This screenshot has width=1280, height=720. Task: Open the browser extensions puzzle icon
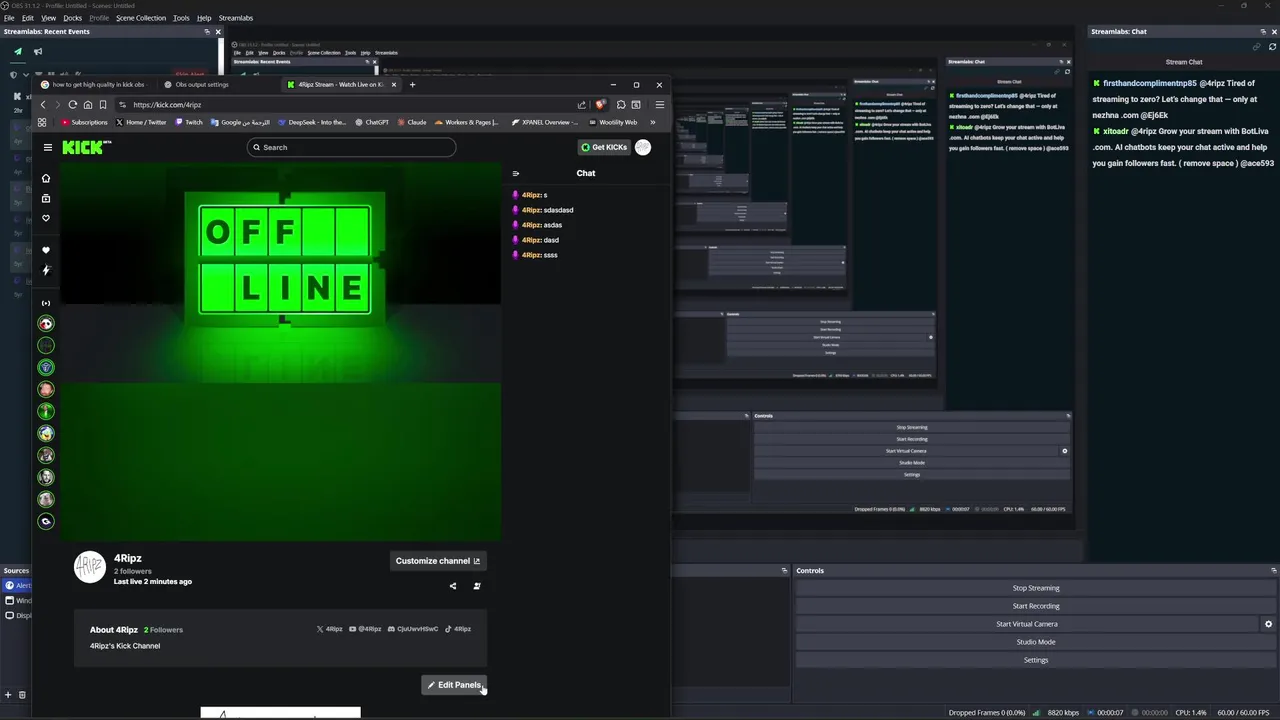click(x=621, y=104)
